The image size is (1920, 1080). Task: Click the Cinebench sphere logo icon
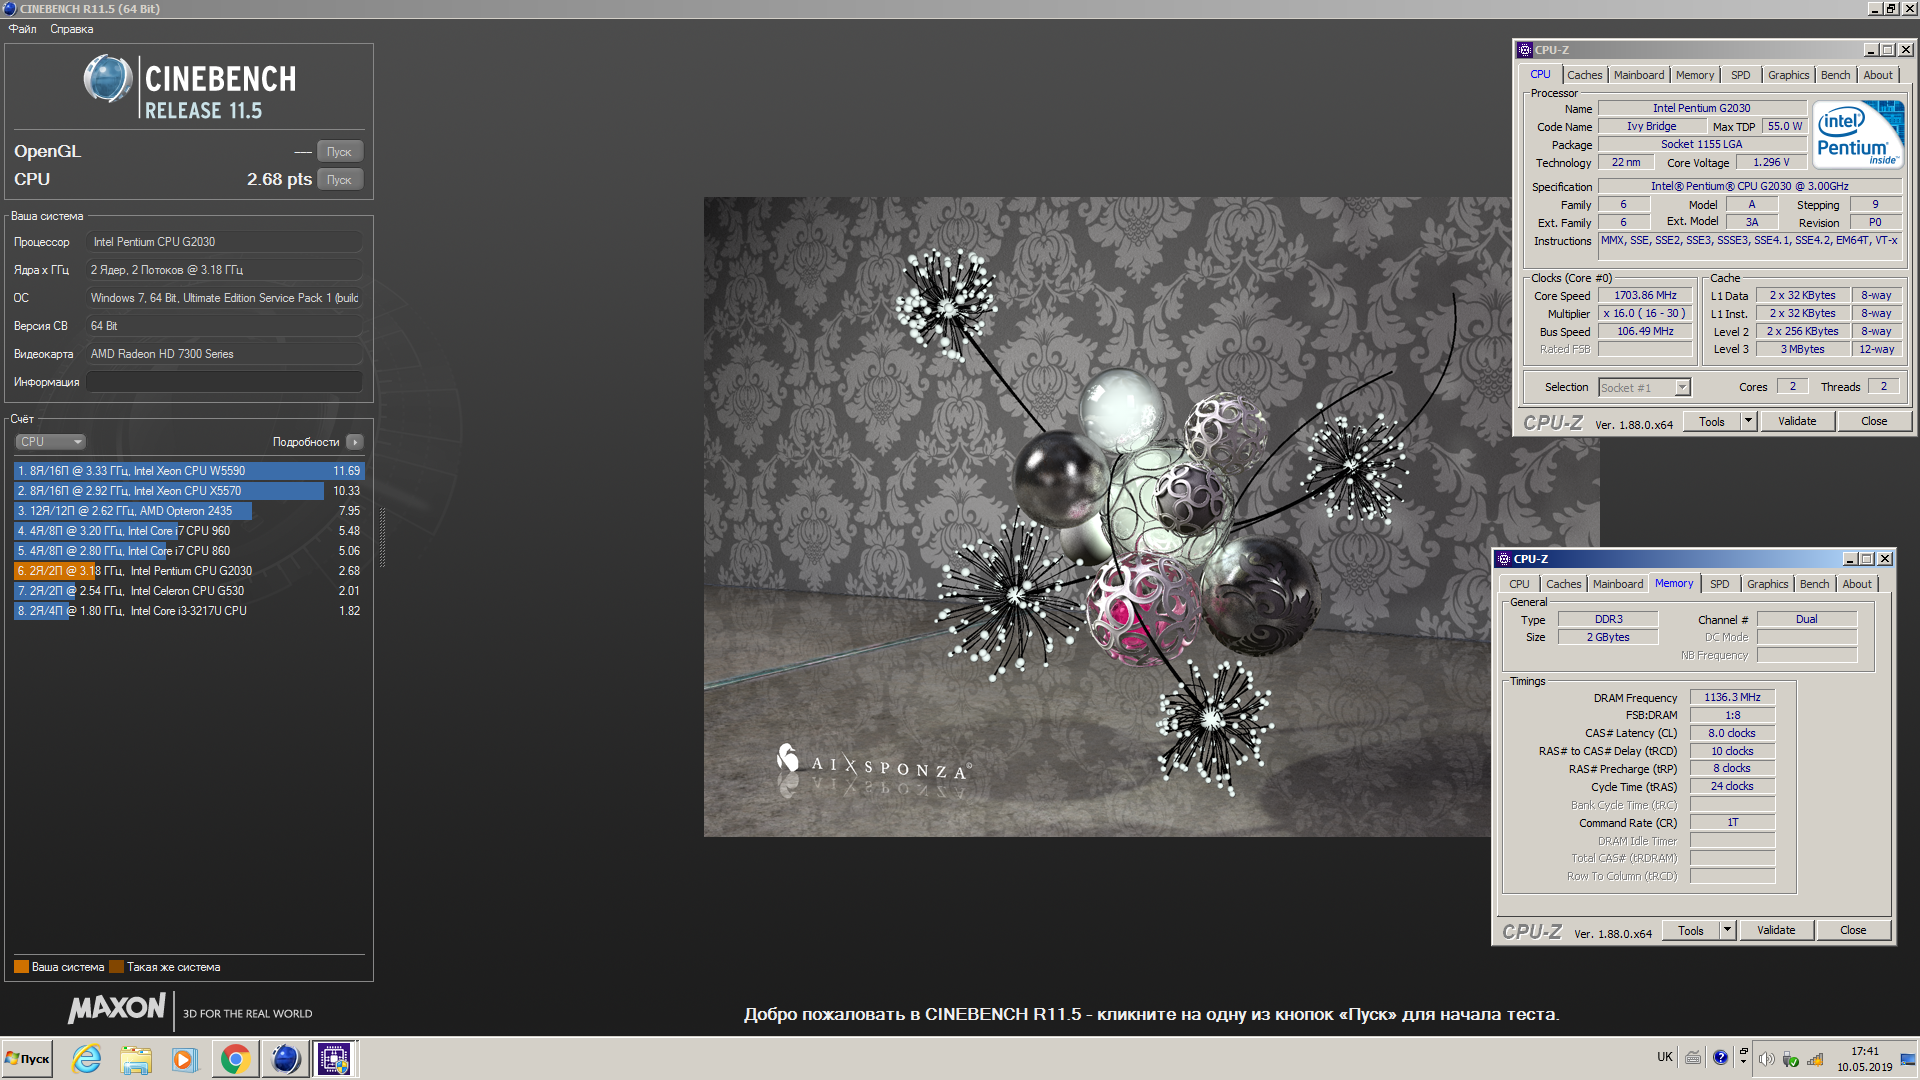[108, 80]
